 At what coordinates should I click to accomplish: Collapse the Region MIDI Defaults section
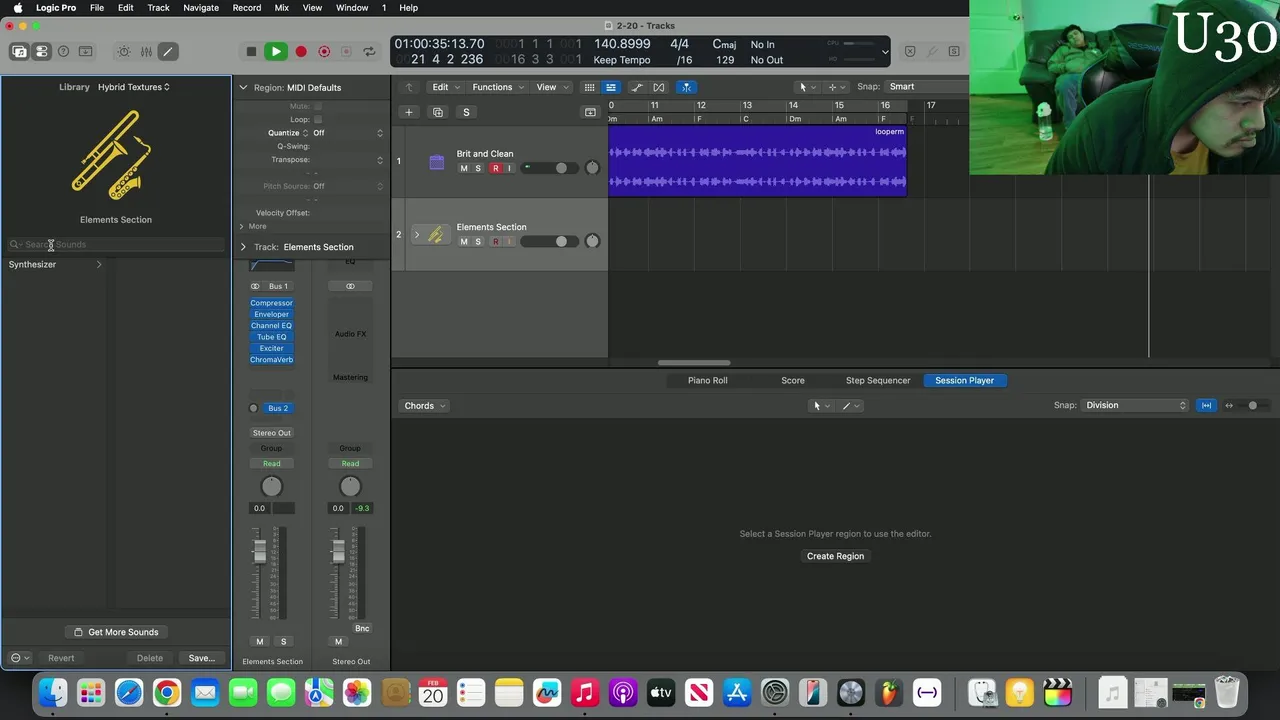pos(243,87)
